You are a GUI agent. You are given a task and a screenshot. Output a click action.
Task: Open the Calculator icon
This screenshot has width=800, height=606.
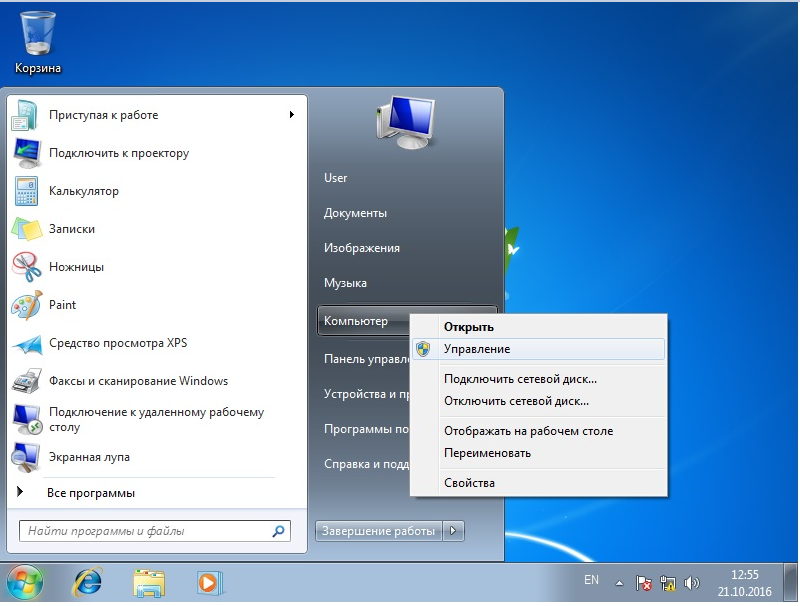(26, 191)
